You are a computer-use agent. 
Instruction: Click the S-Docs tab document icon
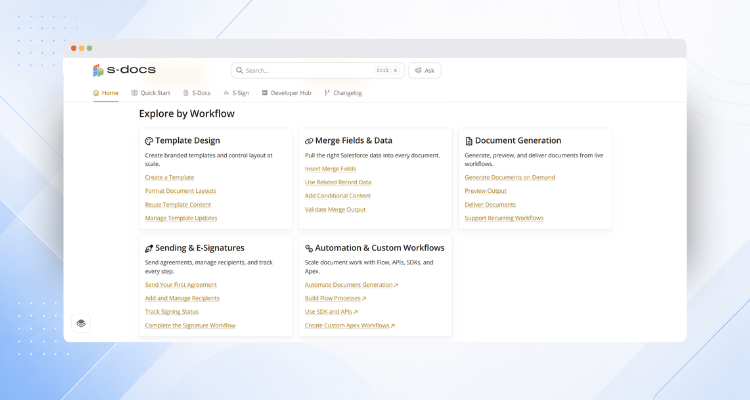[186, 93]
